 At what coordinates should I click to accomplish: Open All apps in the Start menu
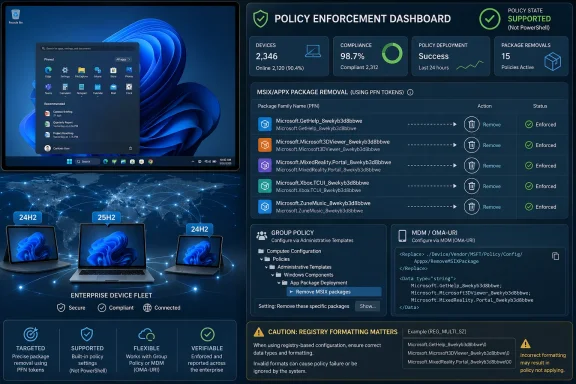123,59
